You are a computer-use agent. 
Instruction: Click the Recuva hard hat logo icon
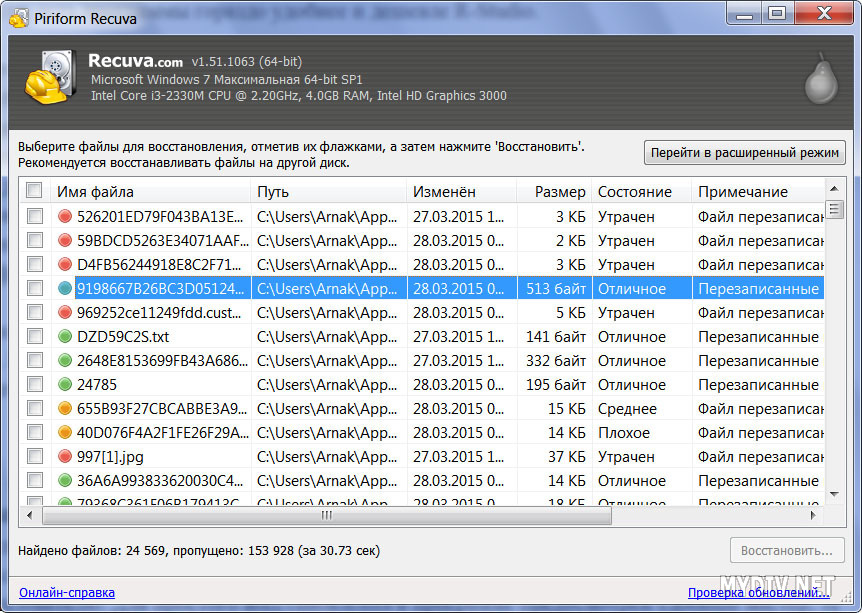tap(45, 79)
